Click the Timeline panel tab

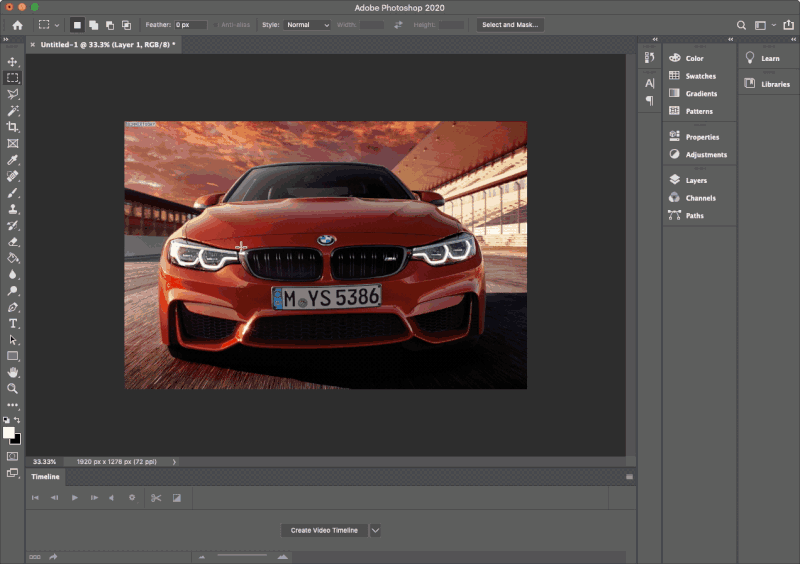(45, 477)
